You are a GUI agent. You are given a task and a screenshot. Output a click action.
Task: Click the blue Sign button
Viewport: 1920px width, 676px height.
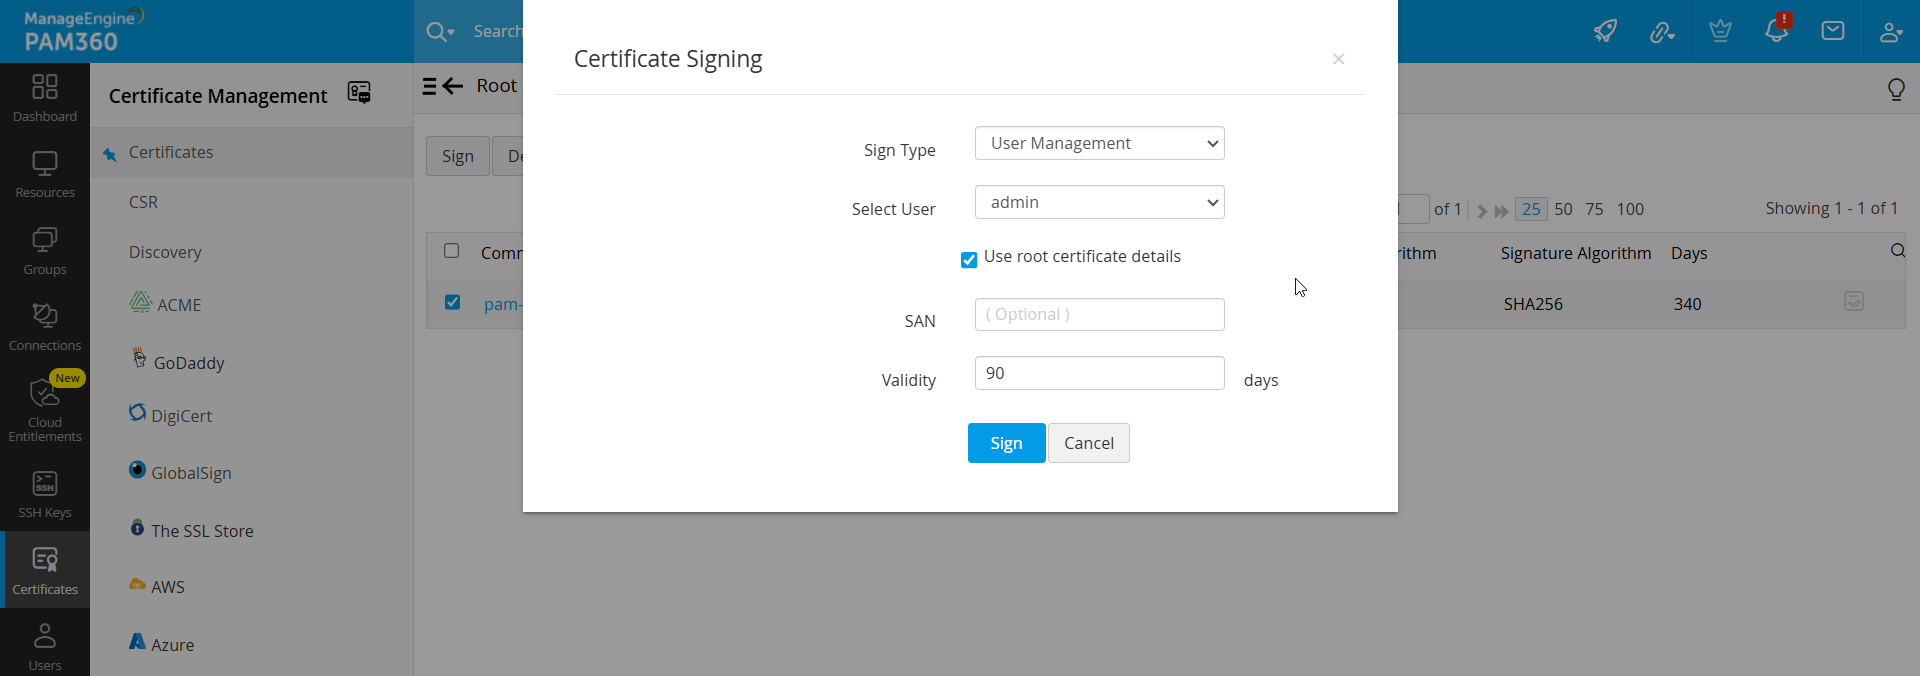1006,443
